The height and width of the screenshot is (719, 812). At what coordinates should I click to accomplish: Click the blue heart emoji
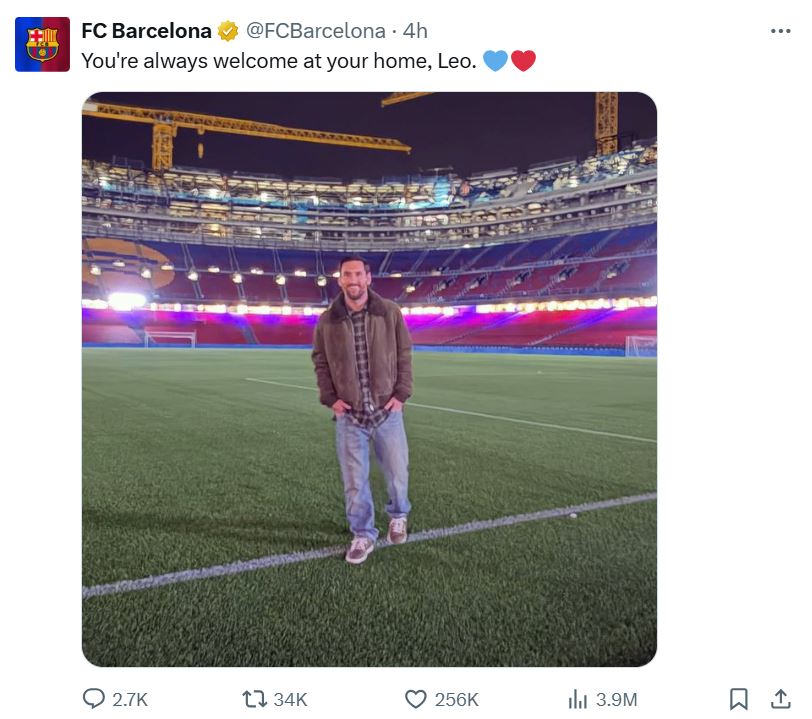495,61
